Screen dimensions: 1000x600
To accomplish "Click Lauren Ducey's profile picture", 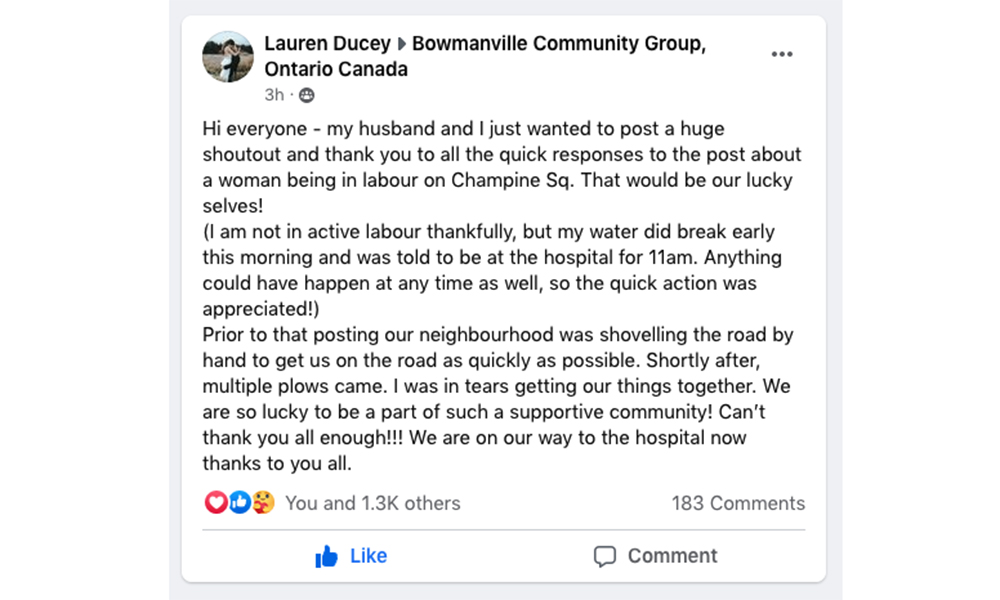I will click(x=228, y=57).
